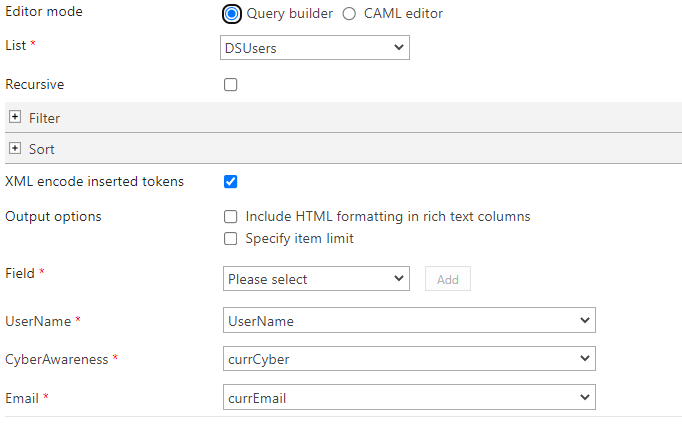682x433 pixels.
Task: Uncheck XML encode inserted tokens
Action: 231,181
